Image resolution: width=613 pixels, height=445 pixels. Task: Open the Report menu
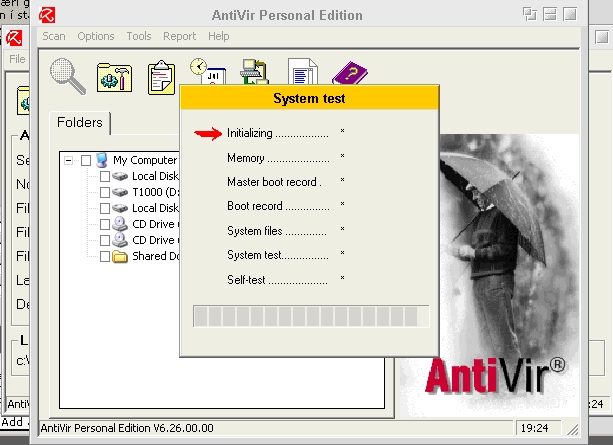click(179, 36)
